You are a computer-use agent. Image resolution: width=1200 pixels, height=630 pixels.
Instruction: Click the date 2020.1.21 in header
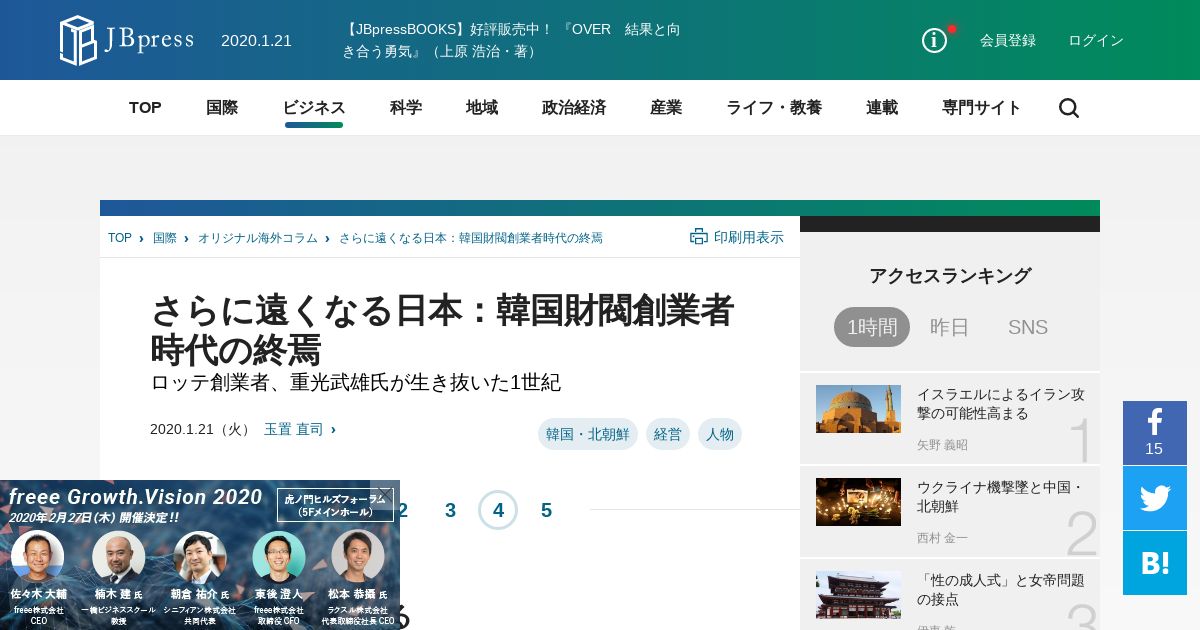pos(256,41)
